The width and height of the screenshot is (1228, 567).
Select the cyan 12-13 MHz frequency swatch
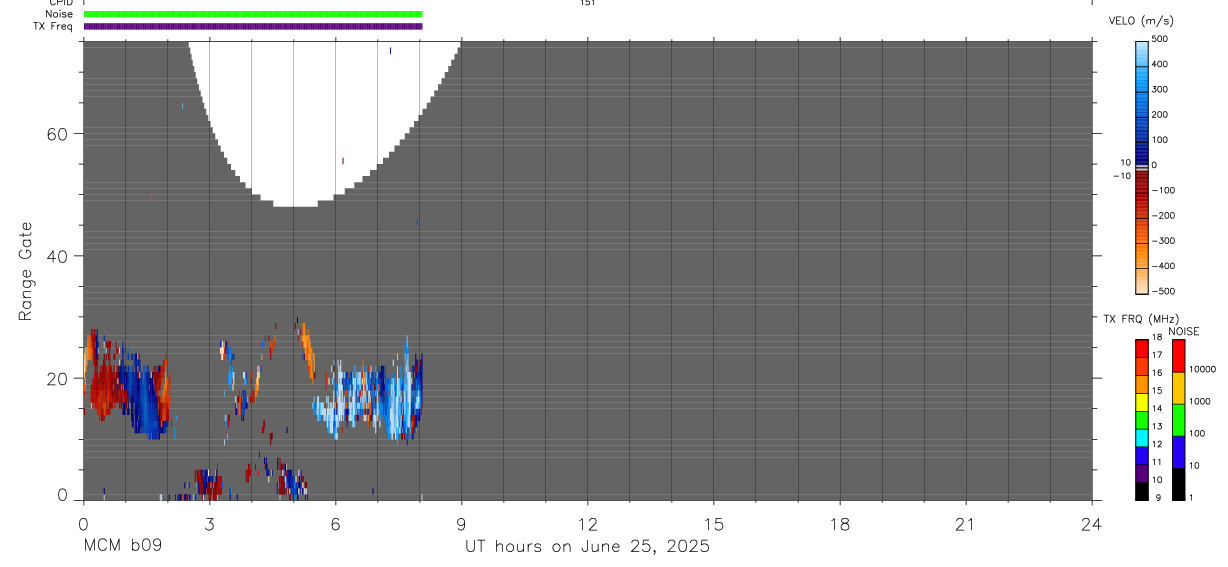tap(1142, 437)
